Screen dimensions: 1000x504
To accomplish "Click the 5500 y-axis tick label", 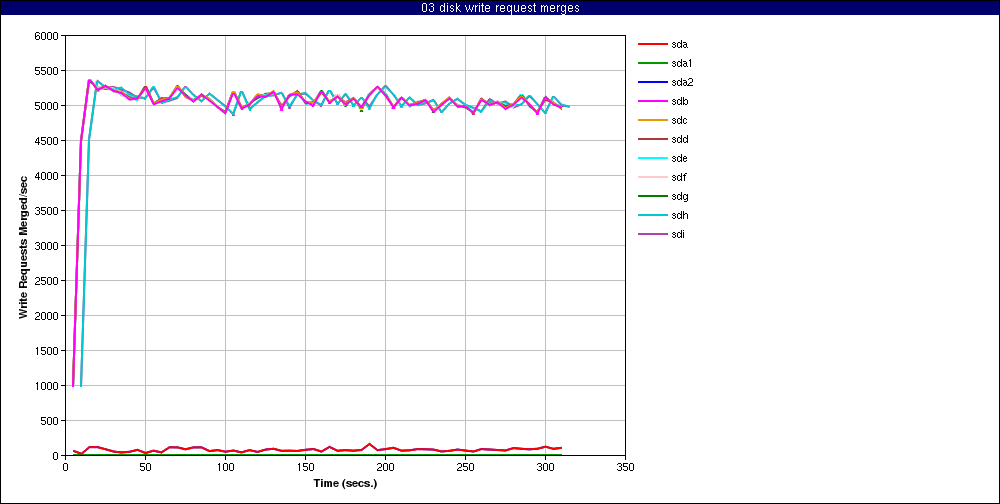I will (48, 71).
